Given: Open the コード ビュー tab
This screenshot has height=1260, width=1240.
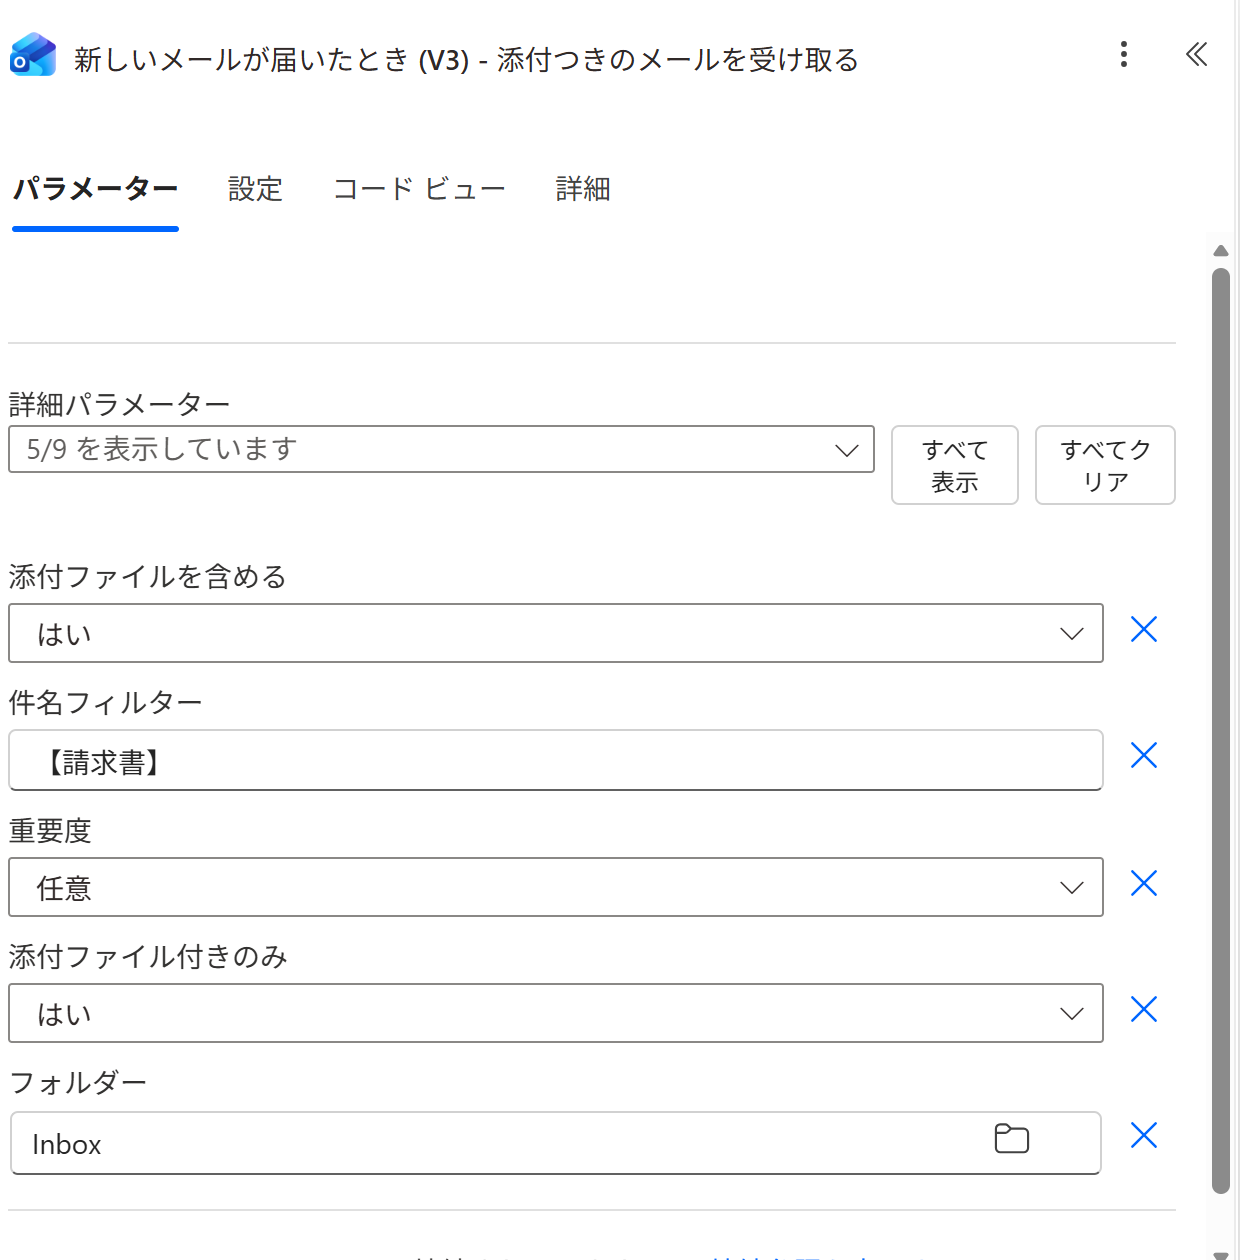Looking at the screenshot, I should (x=419, y=189).
